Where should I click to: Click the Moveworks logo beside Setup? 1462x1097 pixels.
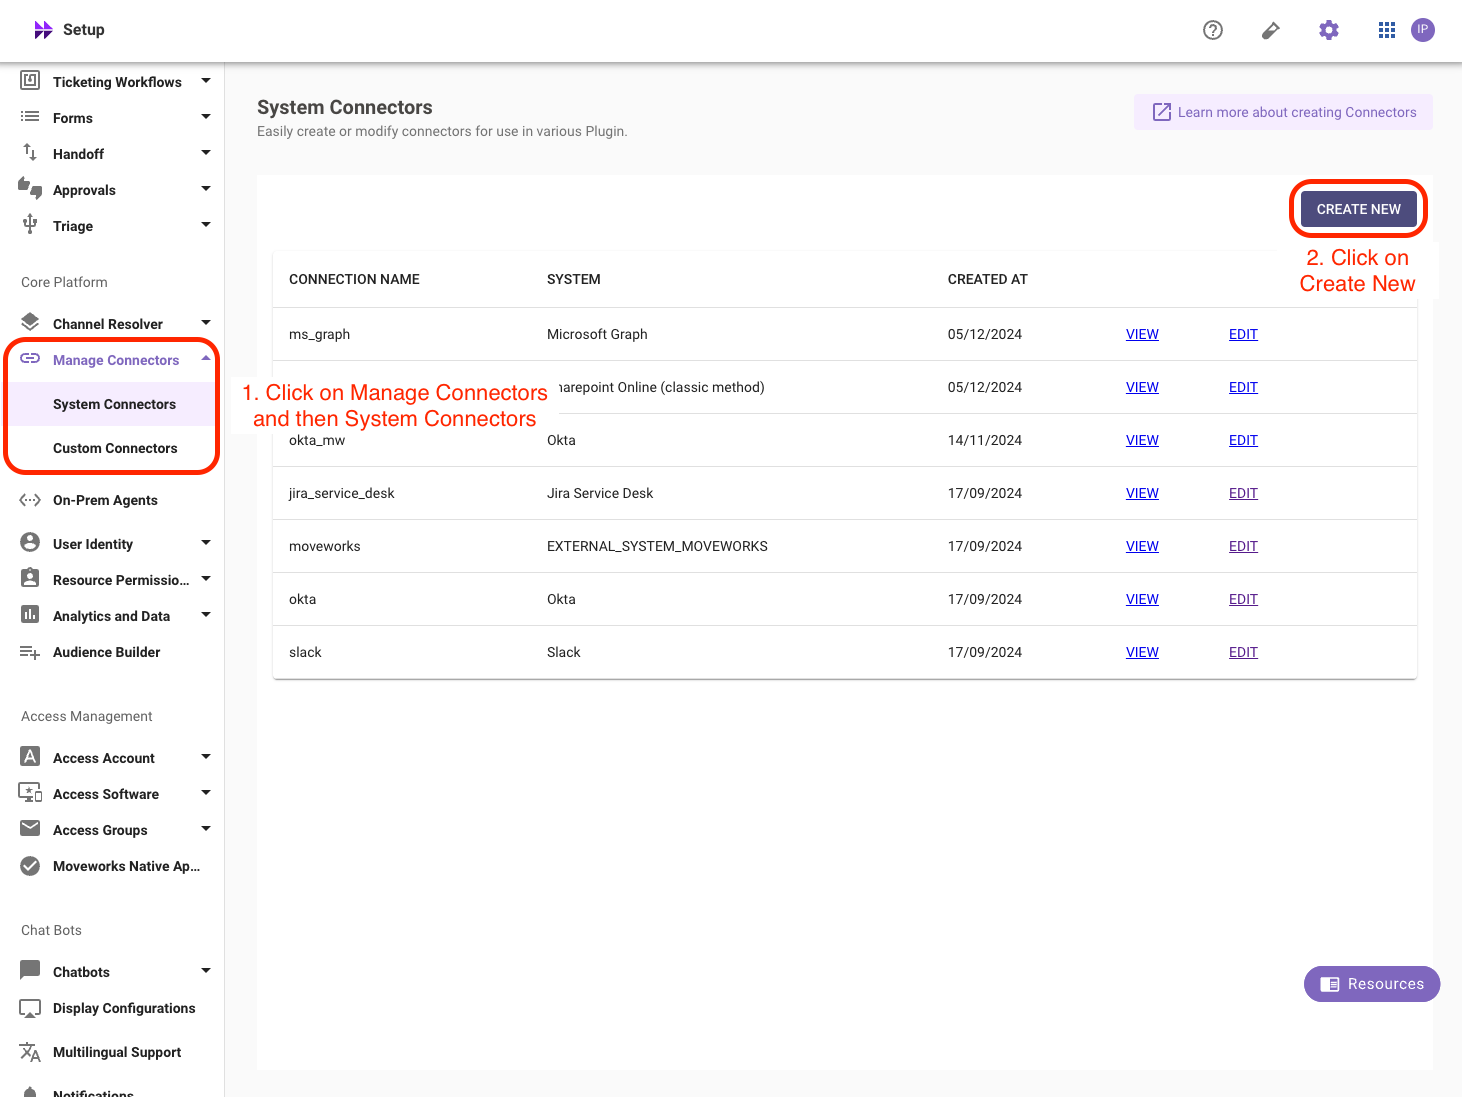point(43,30)
